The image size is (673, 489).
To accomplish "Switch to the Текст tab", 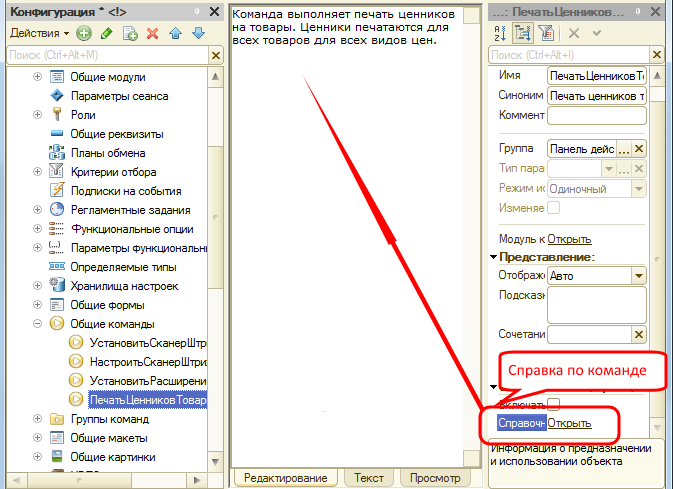I will (x=369, y=478).
